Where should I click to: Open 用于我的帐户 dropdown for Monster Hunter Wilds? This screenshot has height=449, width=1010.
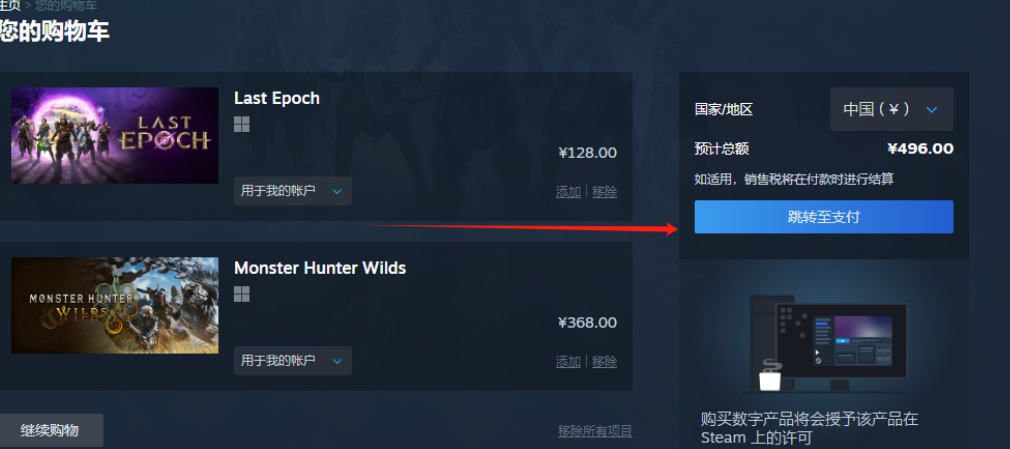click(x=292, y=361)
